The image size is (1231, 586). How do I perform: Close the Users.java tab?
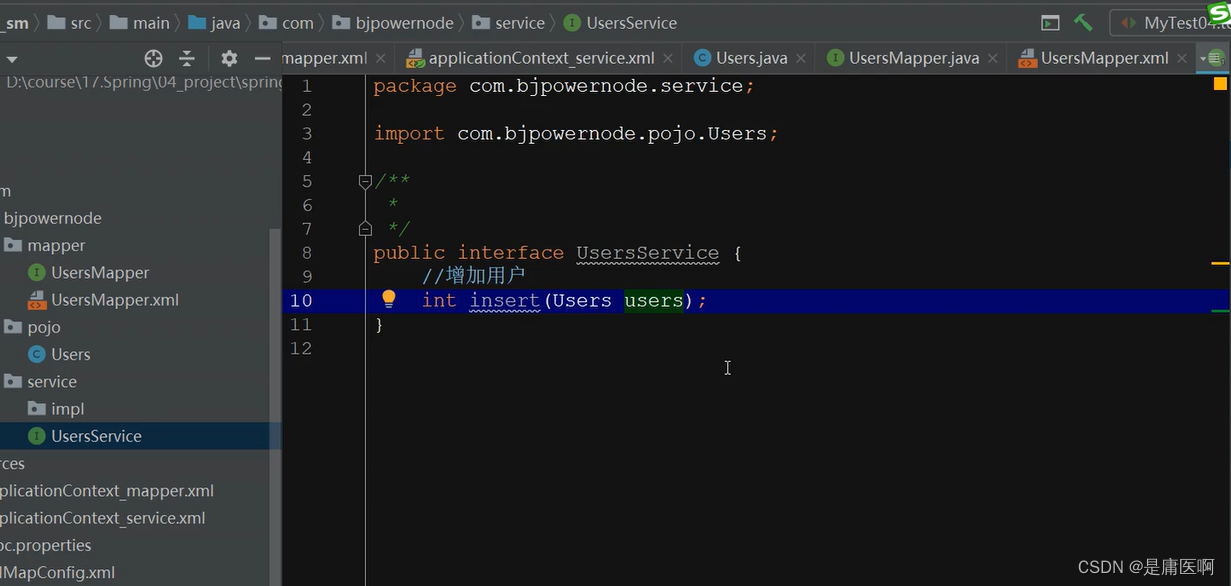[802, 59]
